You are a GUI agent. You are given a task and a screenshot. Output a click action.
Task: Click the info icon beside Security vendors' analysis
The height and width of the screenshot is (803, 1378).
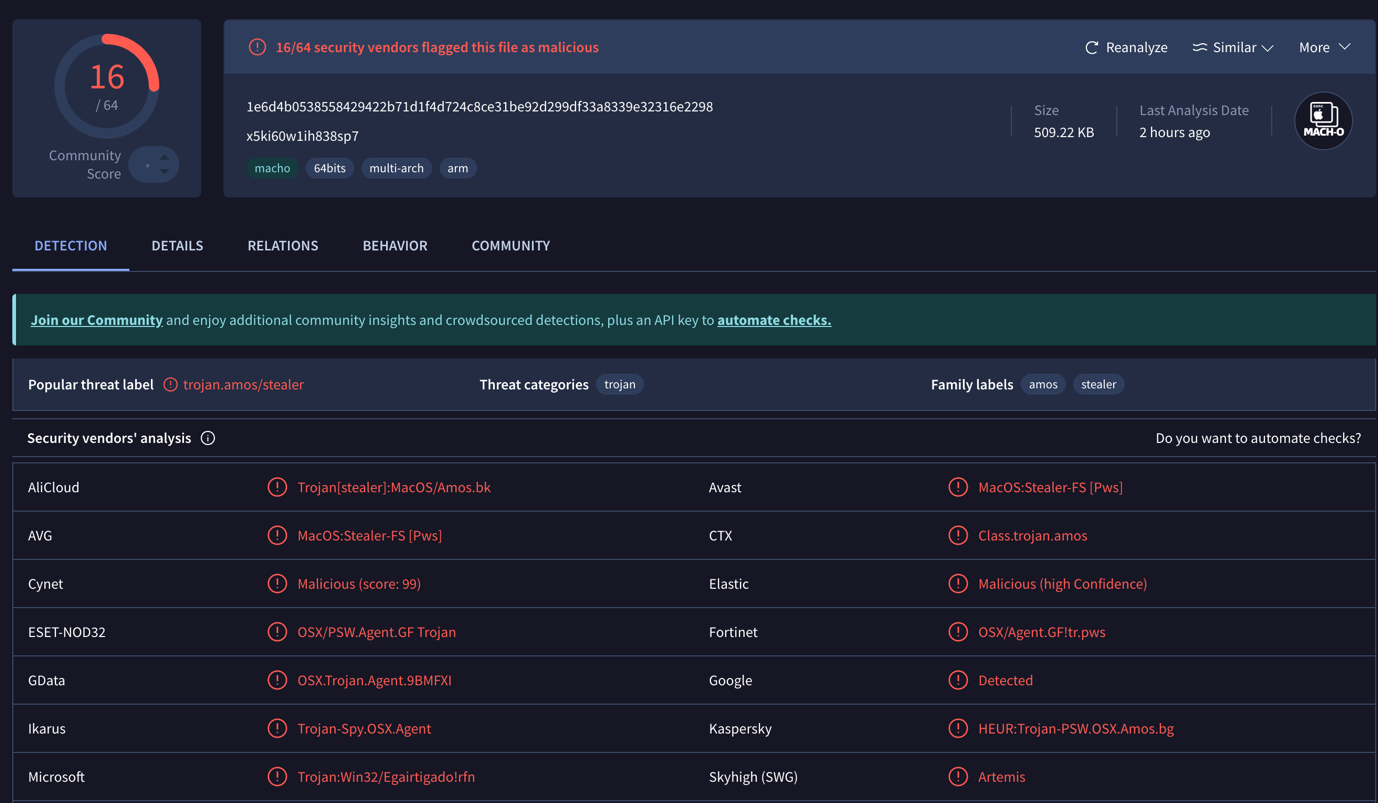pyautogui.click(x=208, y=438)
